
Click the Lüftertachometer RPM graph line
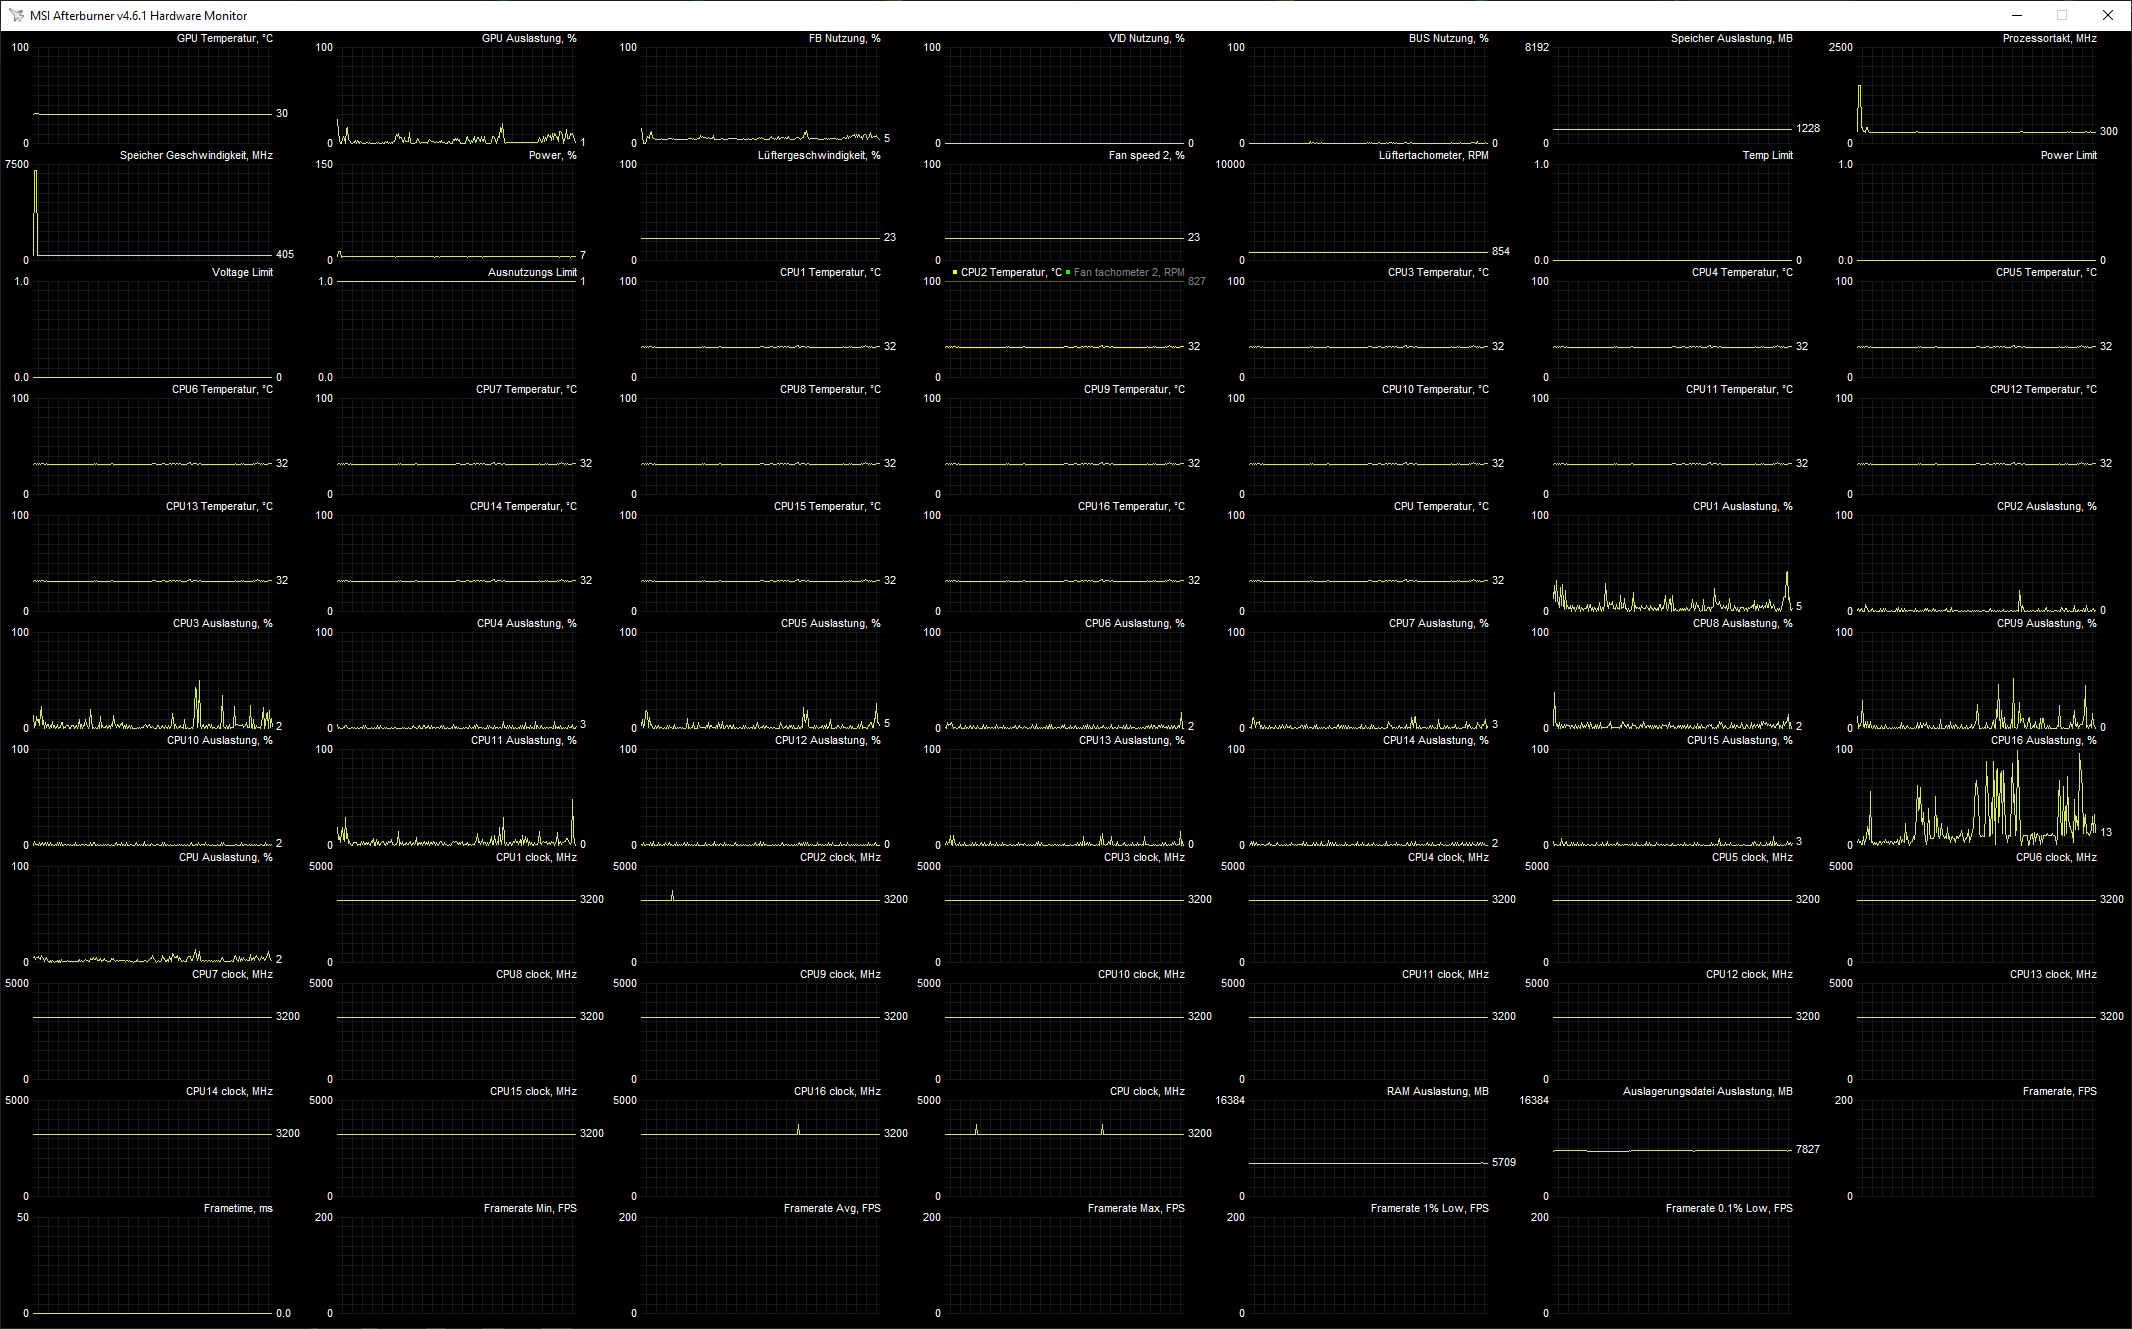(x=1368, y=252)
